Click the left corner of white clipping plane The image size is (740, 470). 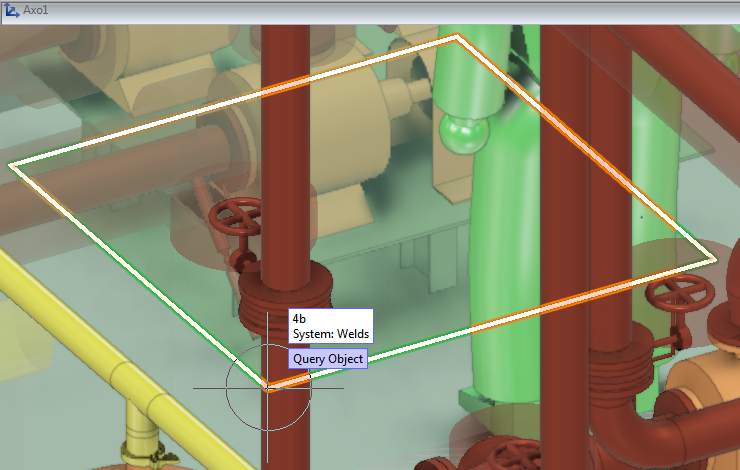pos(11,165)
